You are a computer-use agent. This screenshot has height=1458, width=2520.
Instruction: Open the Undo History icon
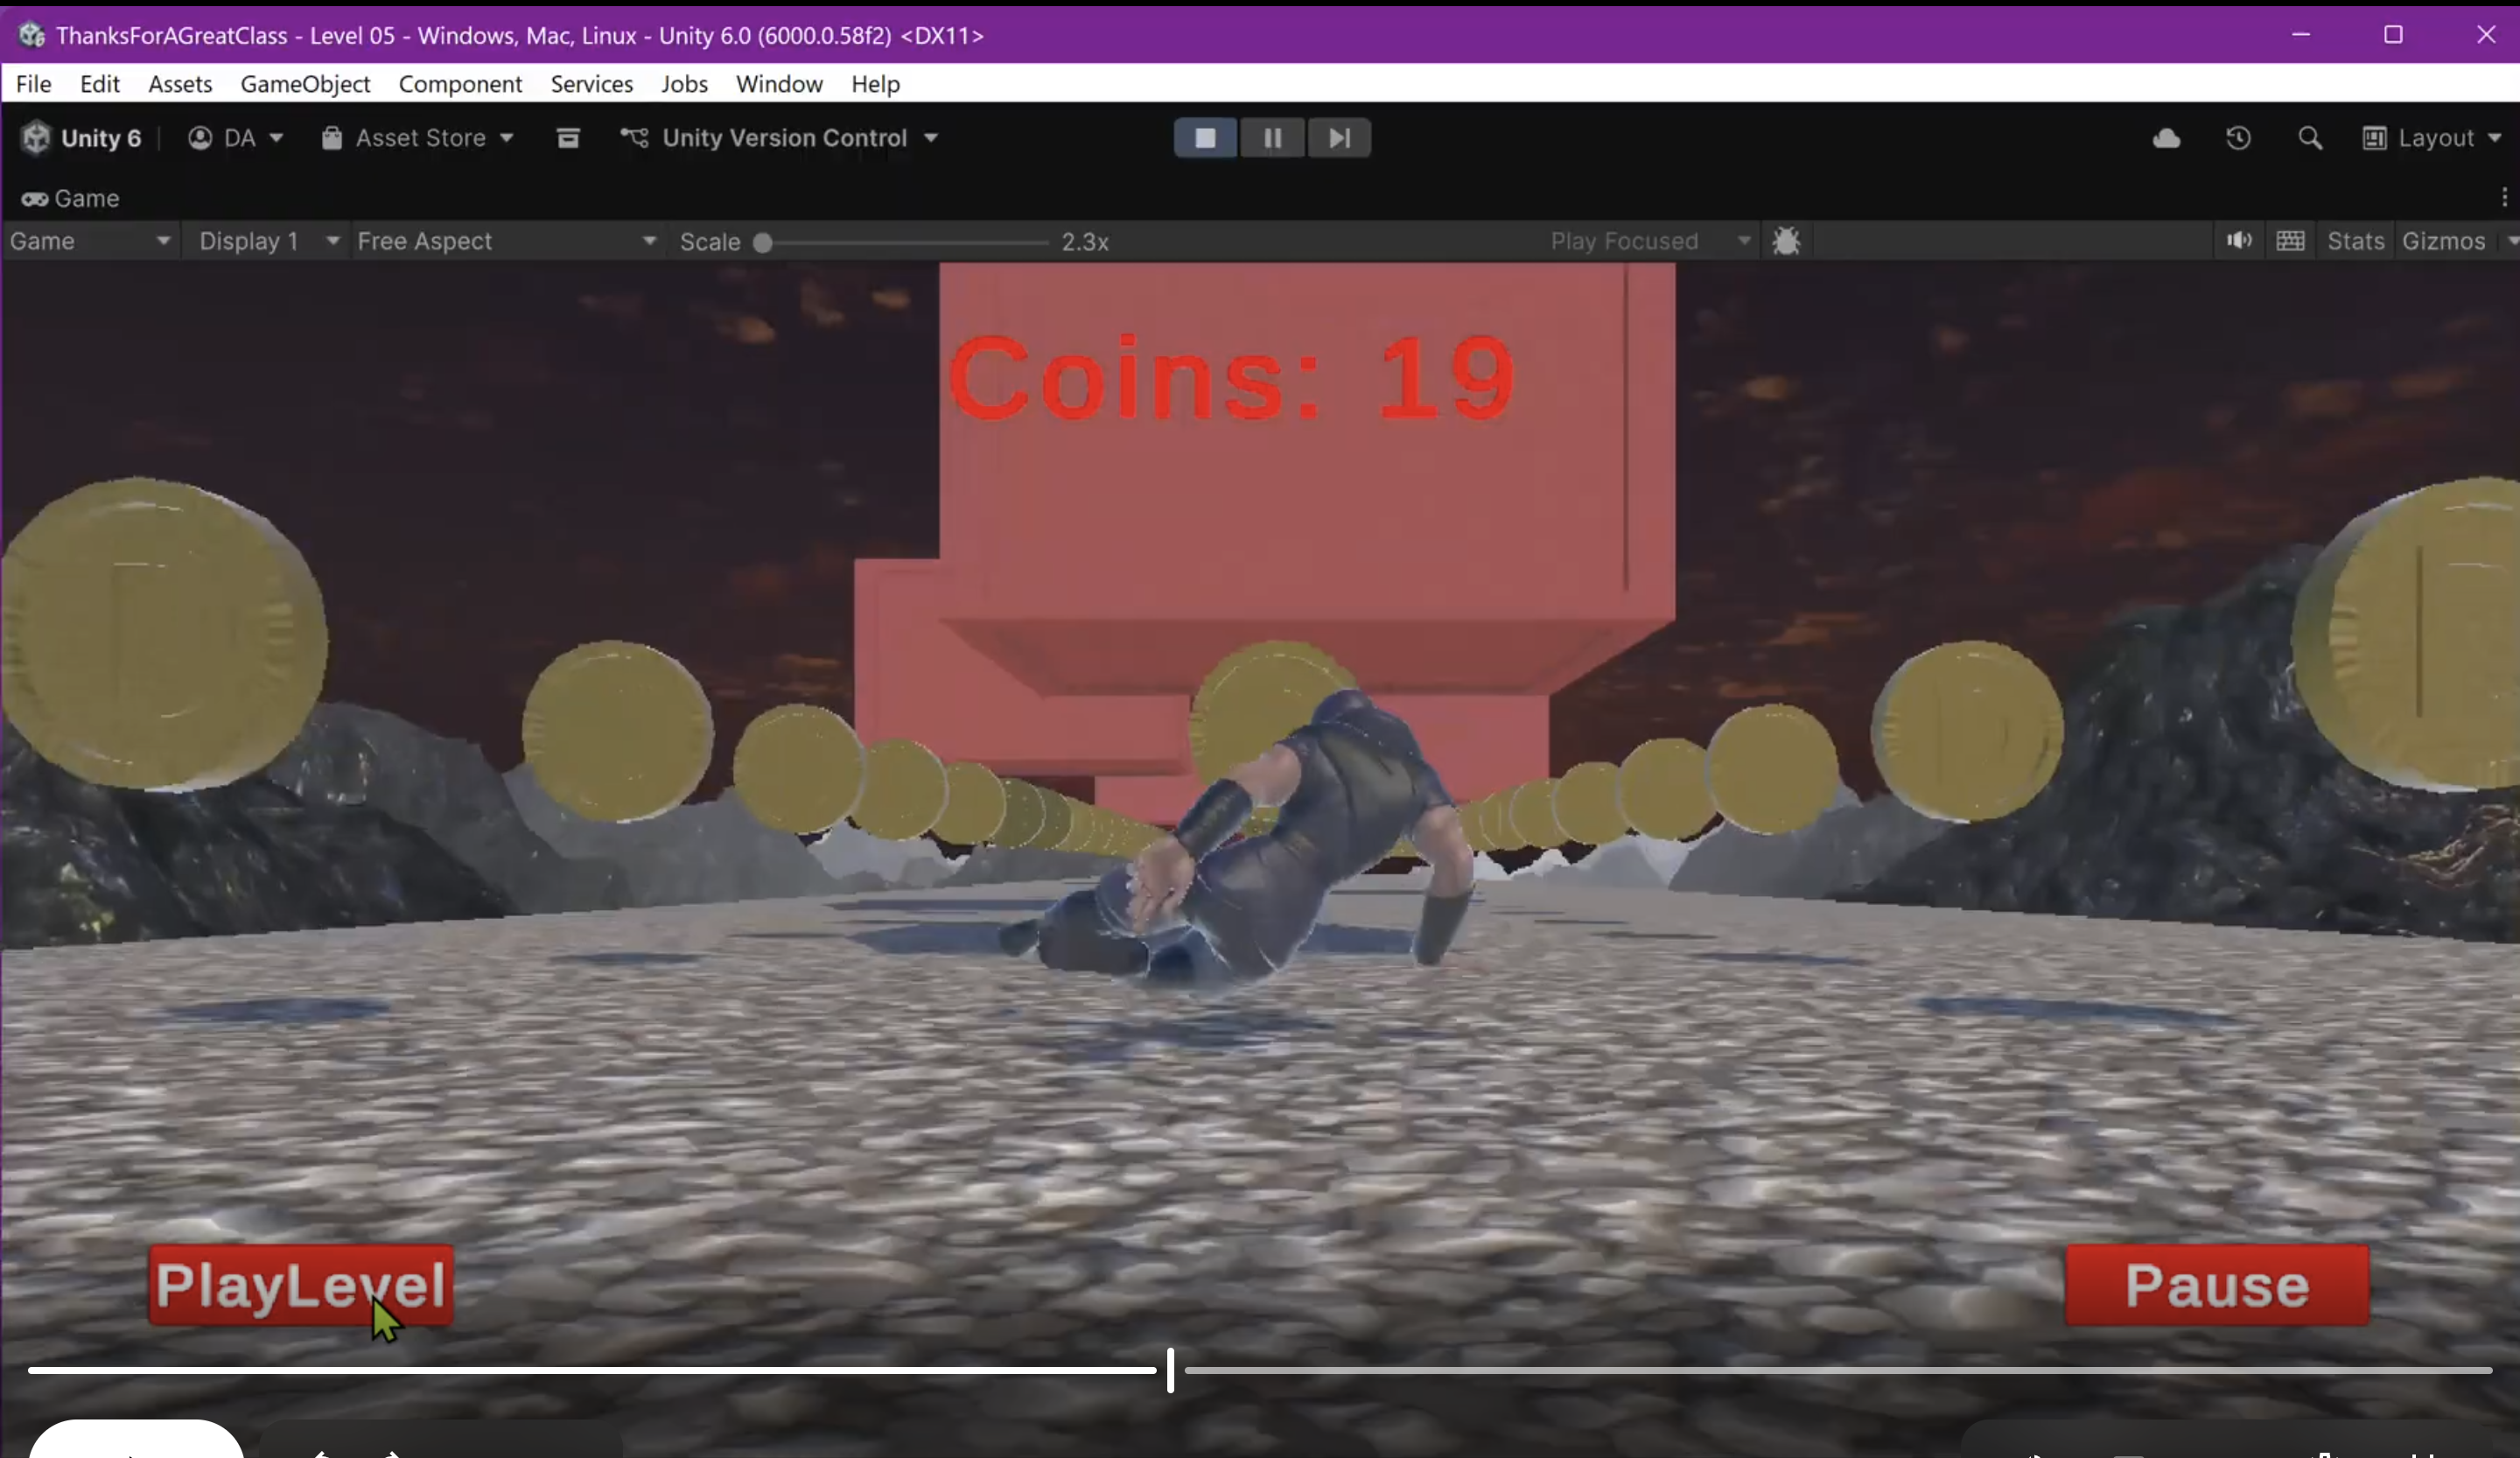(2238, 138)
